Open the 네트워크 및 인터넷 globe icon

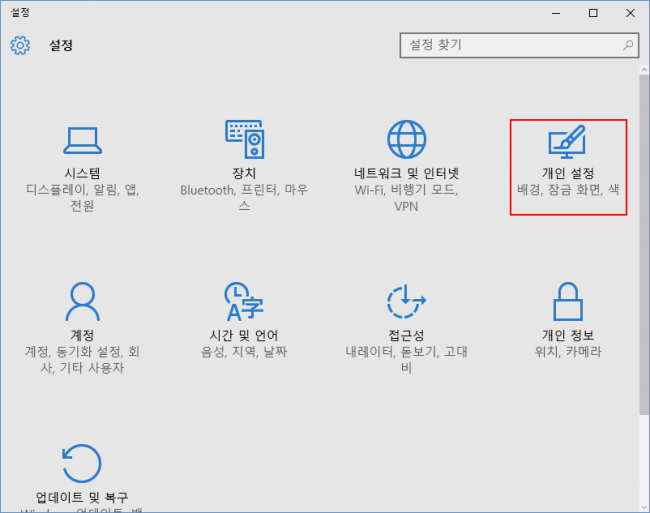[x=406, y=139]
